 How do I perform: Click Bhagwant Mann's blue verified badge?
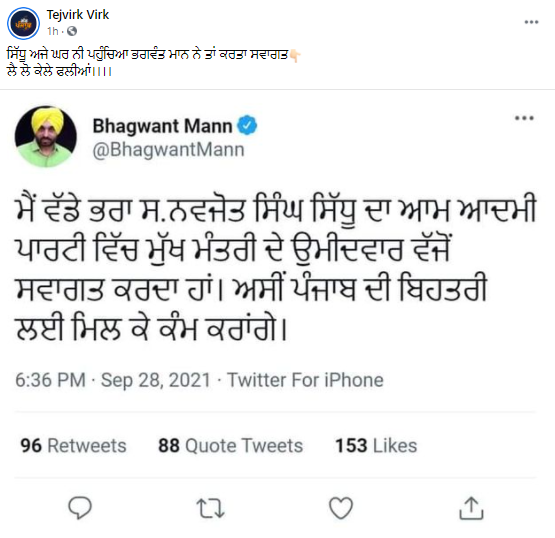click(247, 125)
